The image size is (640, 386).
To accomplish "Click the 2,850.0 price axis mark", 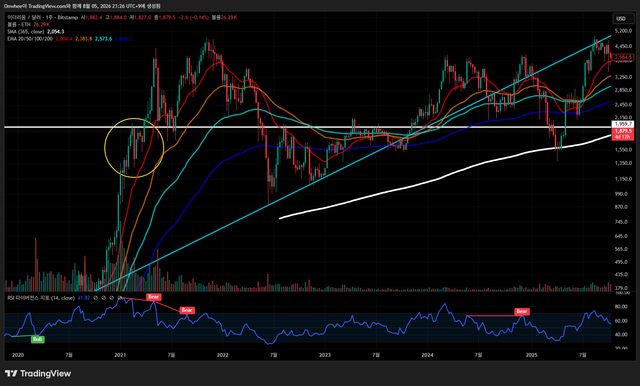I will pos(623,90).
